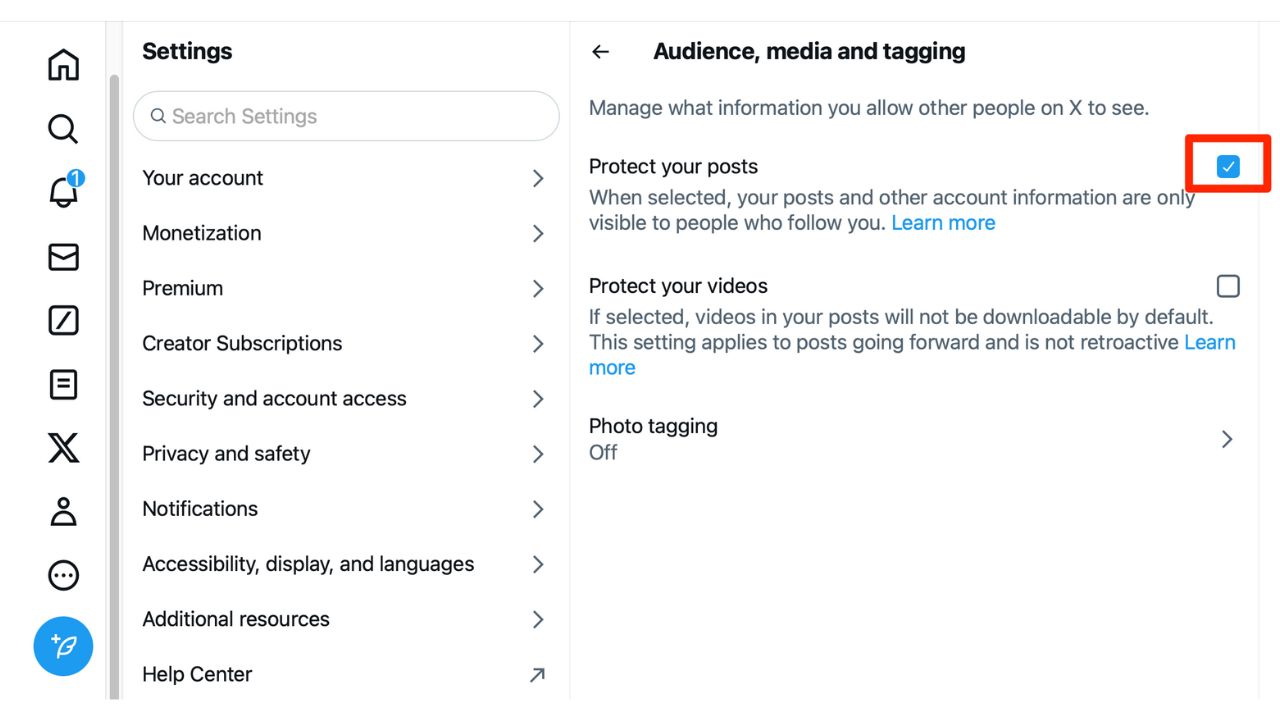The width and height of the screenshot is (1280, 720).
Task: Uncheck the Protect your posts checkbox
Action: 1228,167
